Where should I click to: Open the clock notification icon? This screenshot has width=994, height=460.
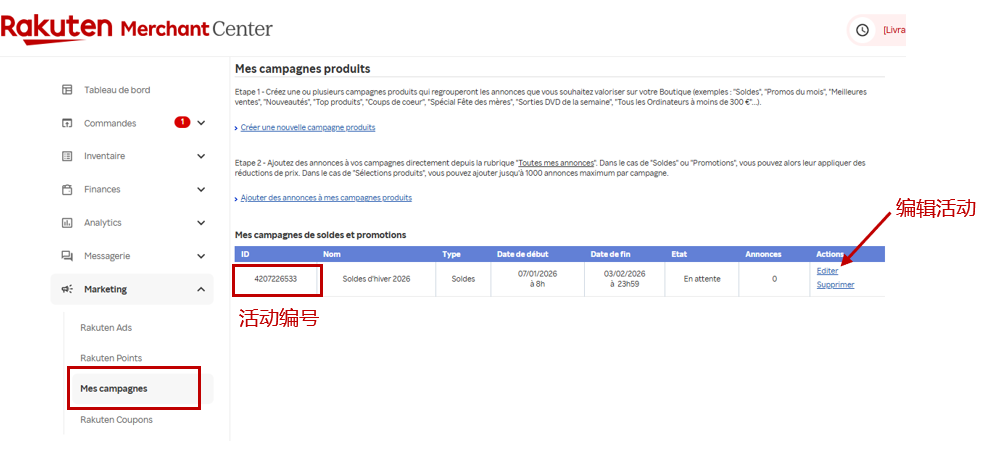(862, 30)
